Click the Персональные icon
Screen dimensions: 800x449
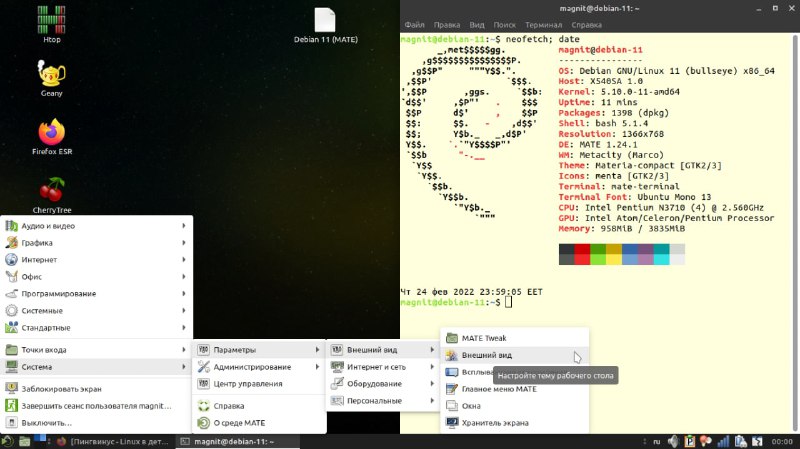337,401
